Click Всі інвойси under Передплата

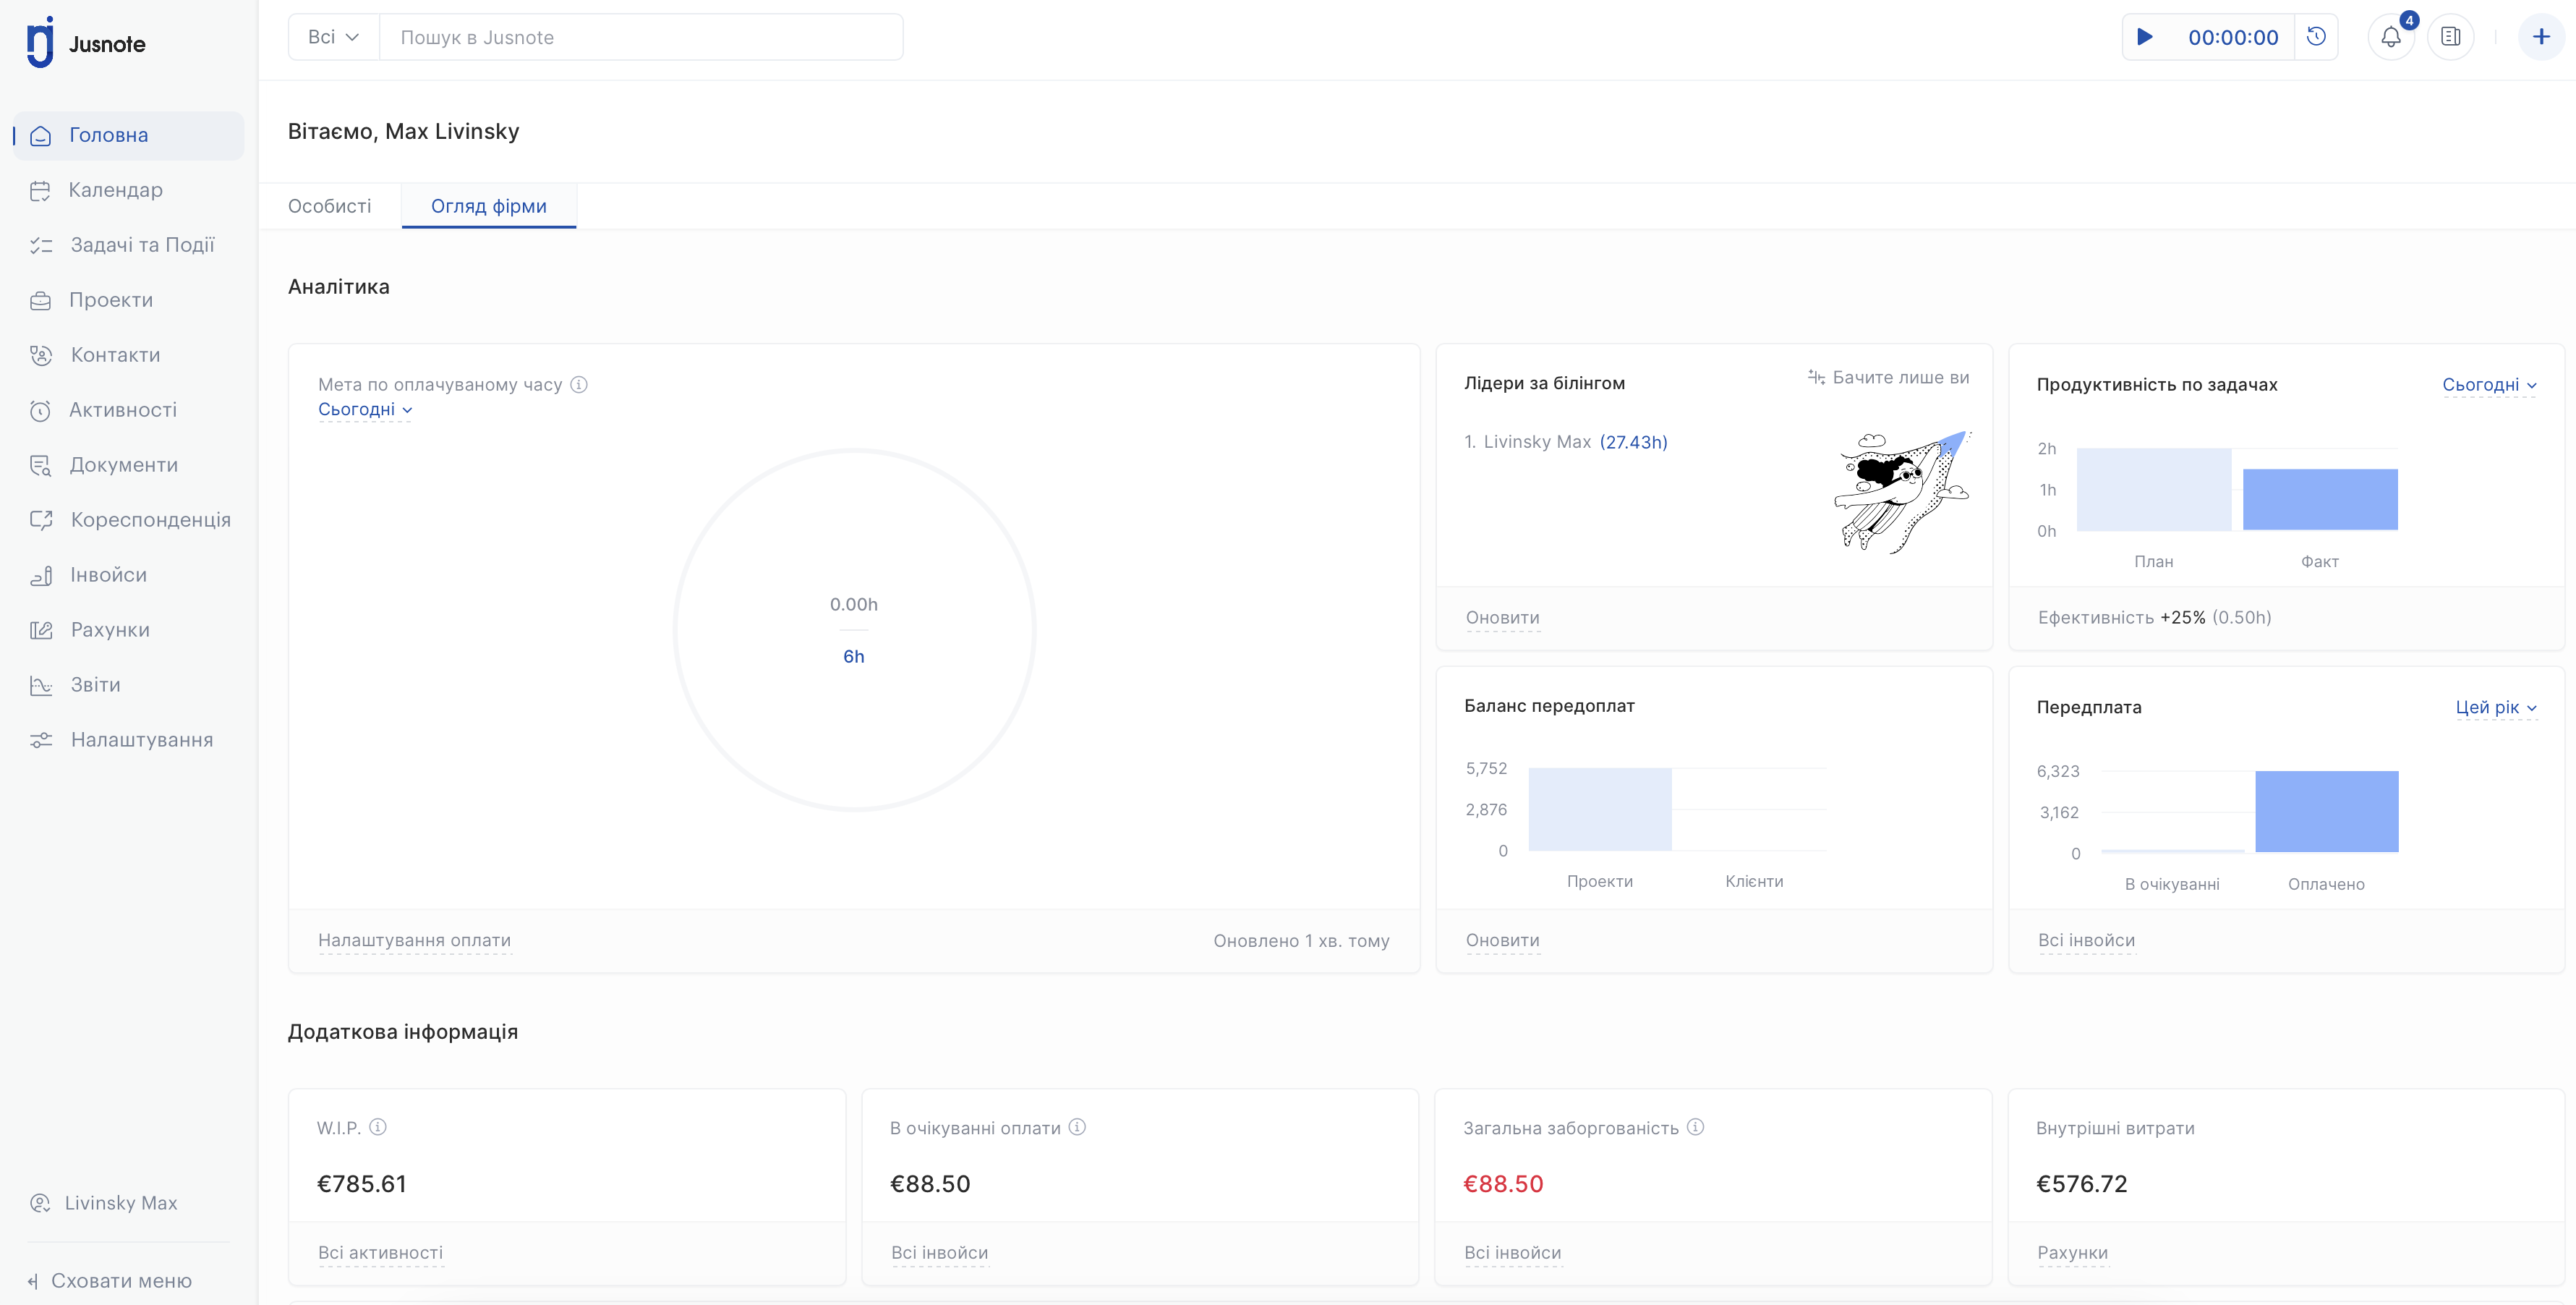pyautogui.click(x=2086, y=940)
